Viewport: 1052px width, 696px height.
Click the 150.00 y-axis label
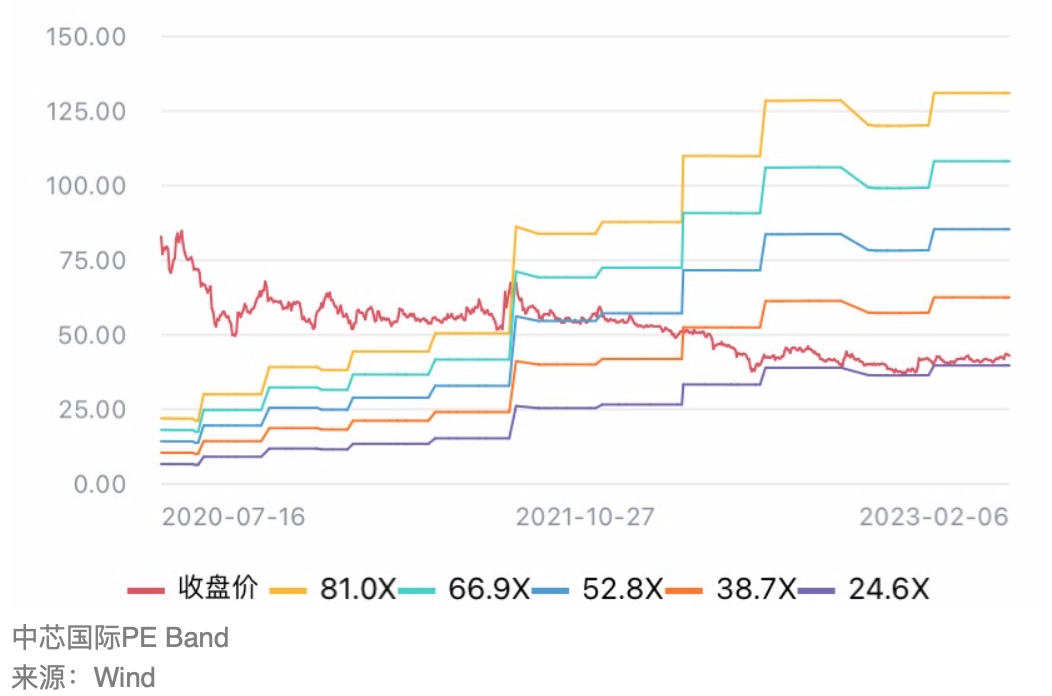(x=86, y=37)
